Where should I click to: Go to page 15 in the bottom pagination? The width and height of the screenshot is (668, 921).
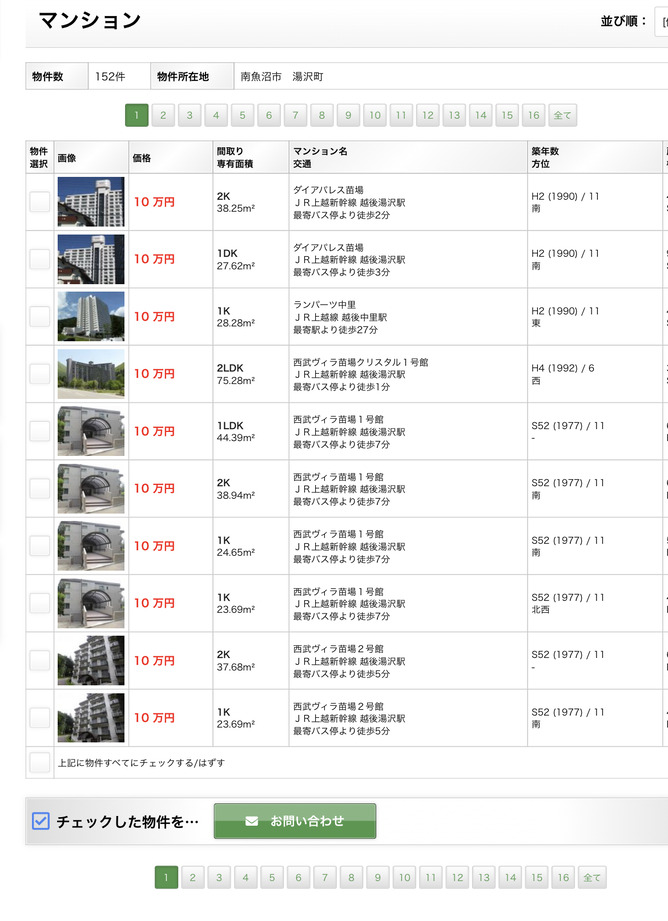(x=537, y=878)
